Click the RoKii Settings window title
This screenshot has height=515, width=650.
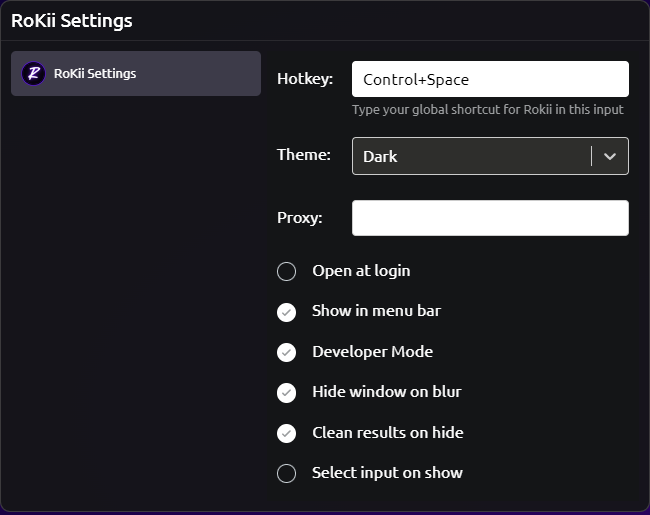[72, 21]
